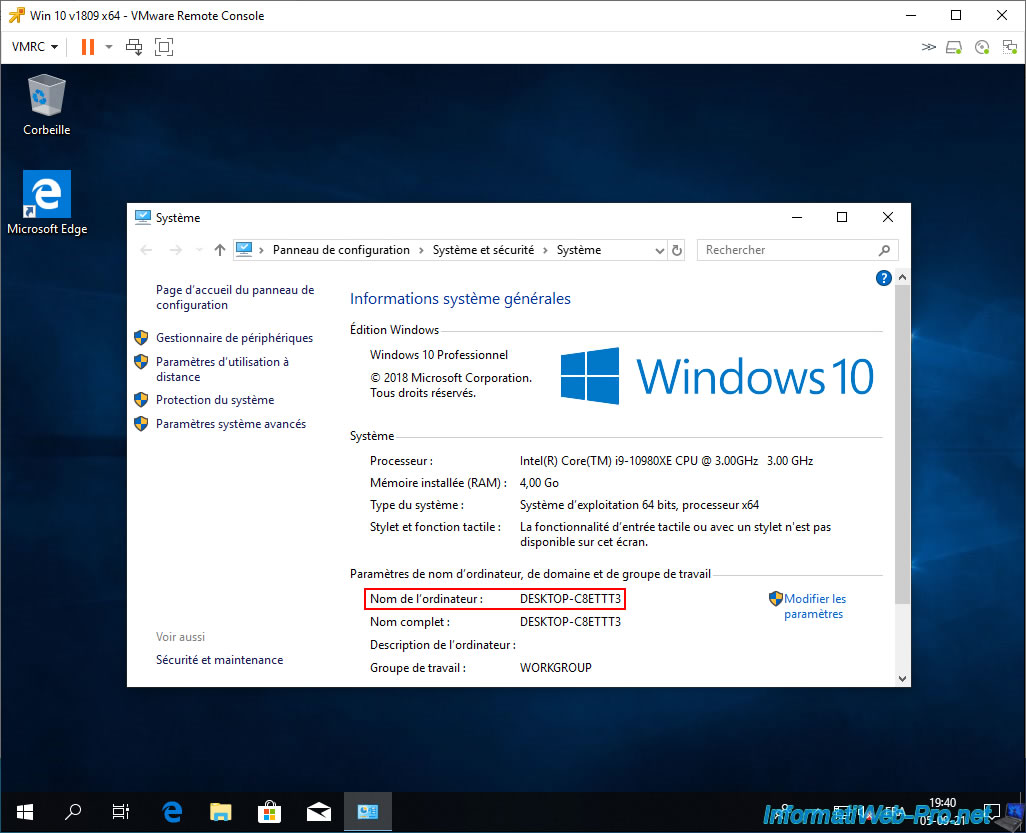1026x833 pixels.
Task: Go up one folder level
Action: click(x=220, y=250)
